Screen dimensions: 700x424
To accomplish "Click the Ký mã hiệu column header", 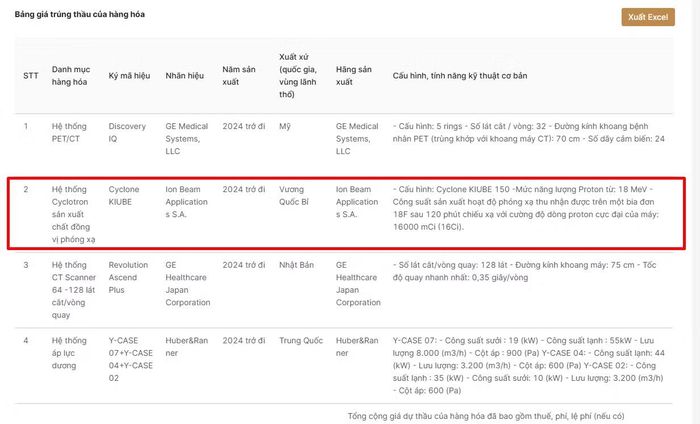I will tap(129, 76).
